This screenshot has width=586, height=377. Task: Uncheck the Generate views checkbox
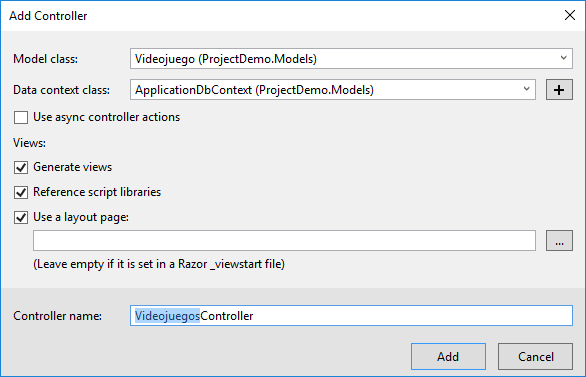click(x=21, y=167)
